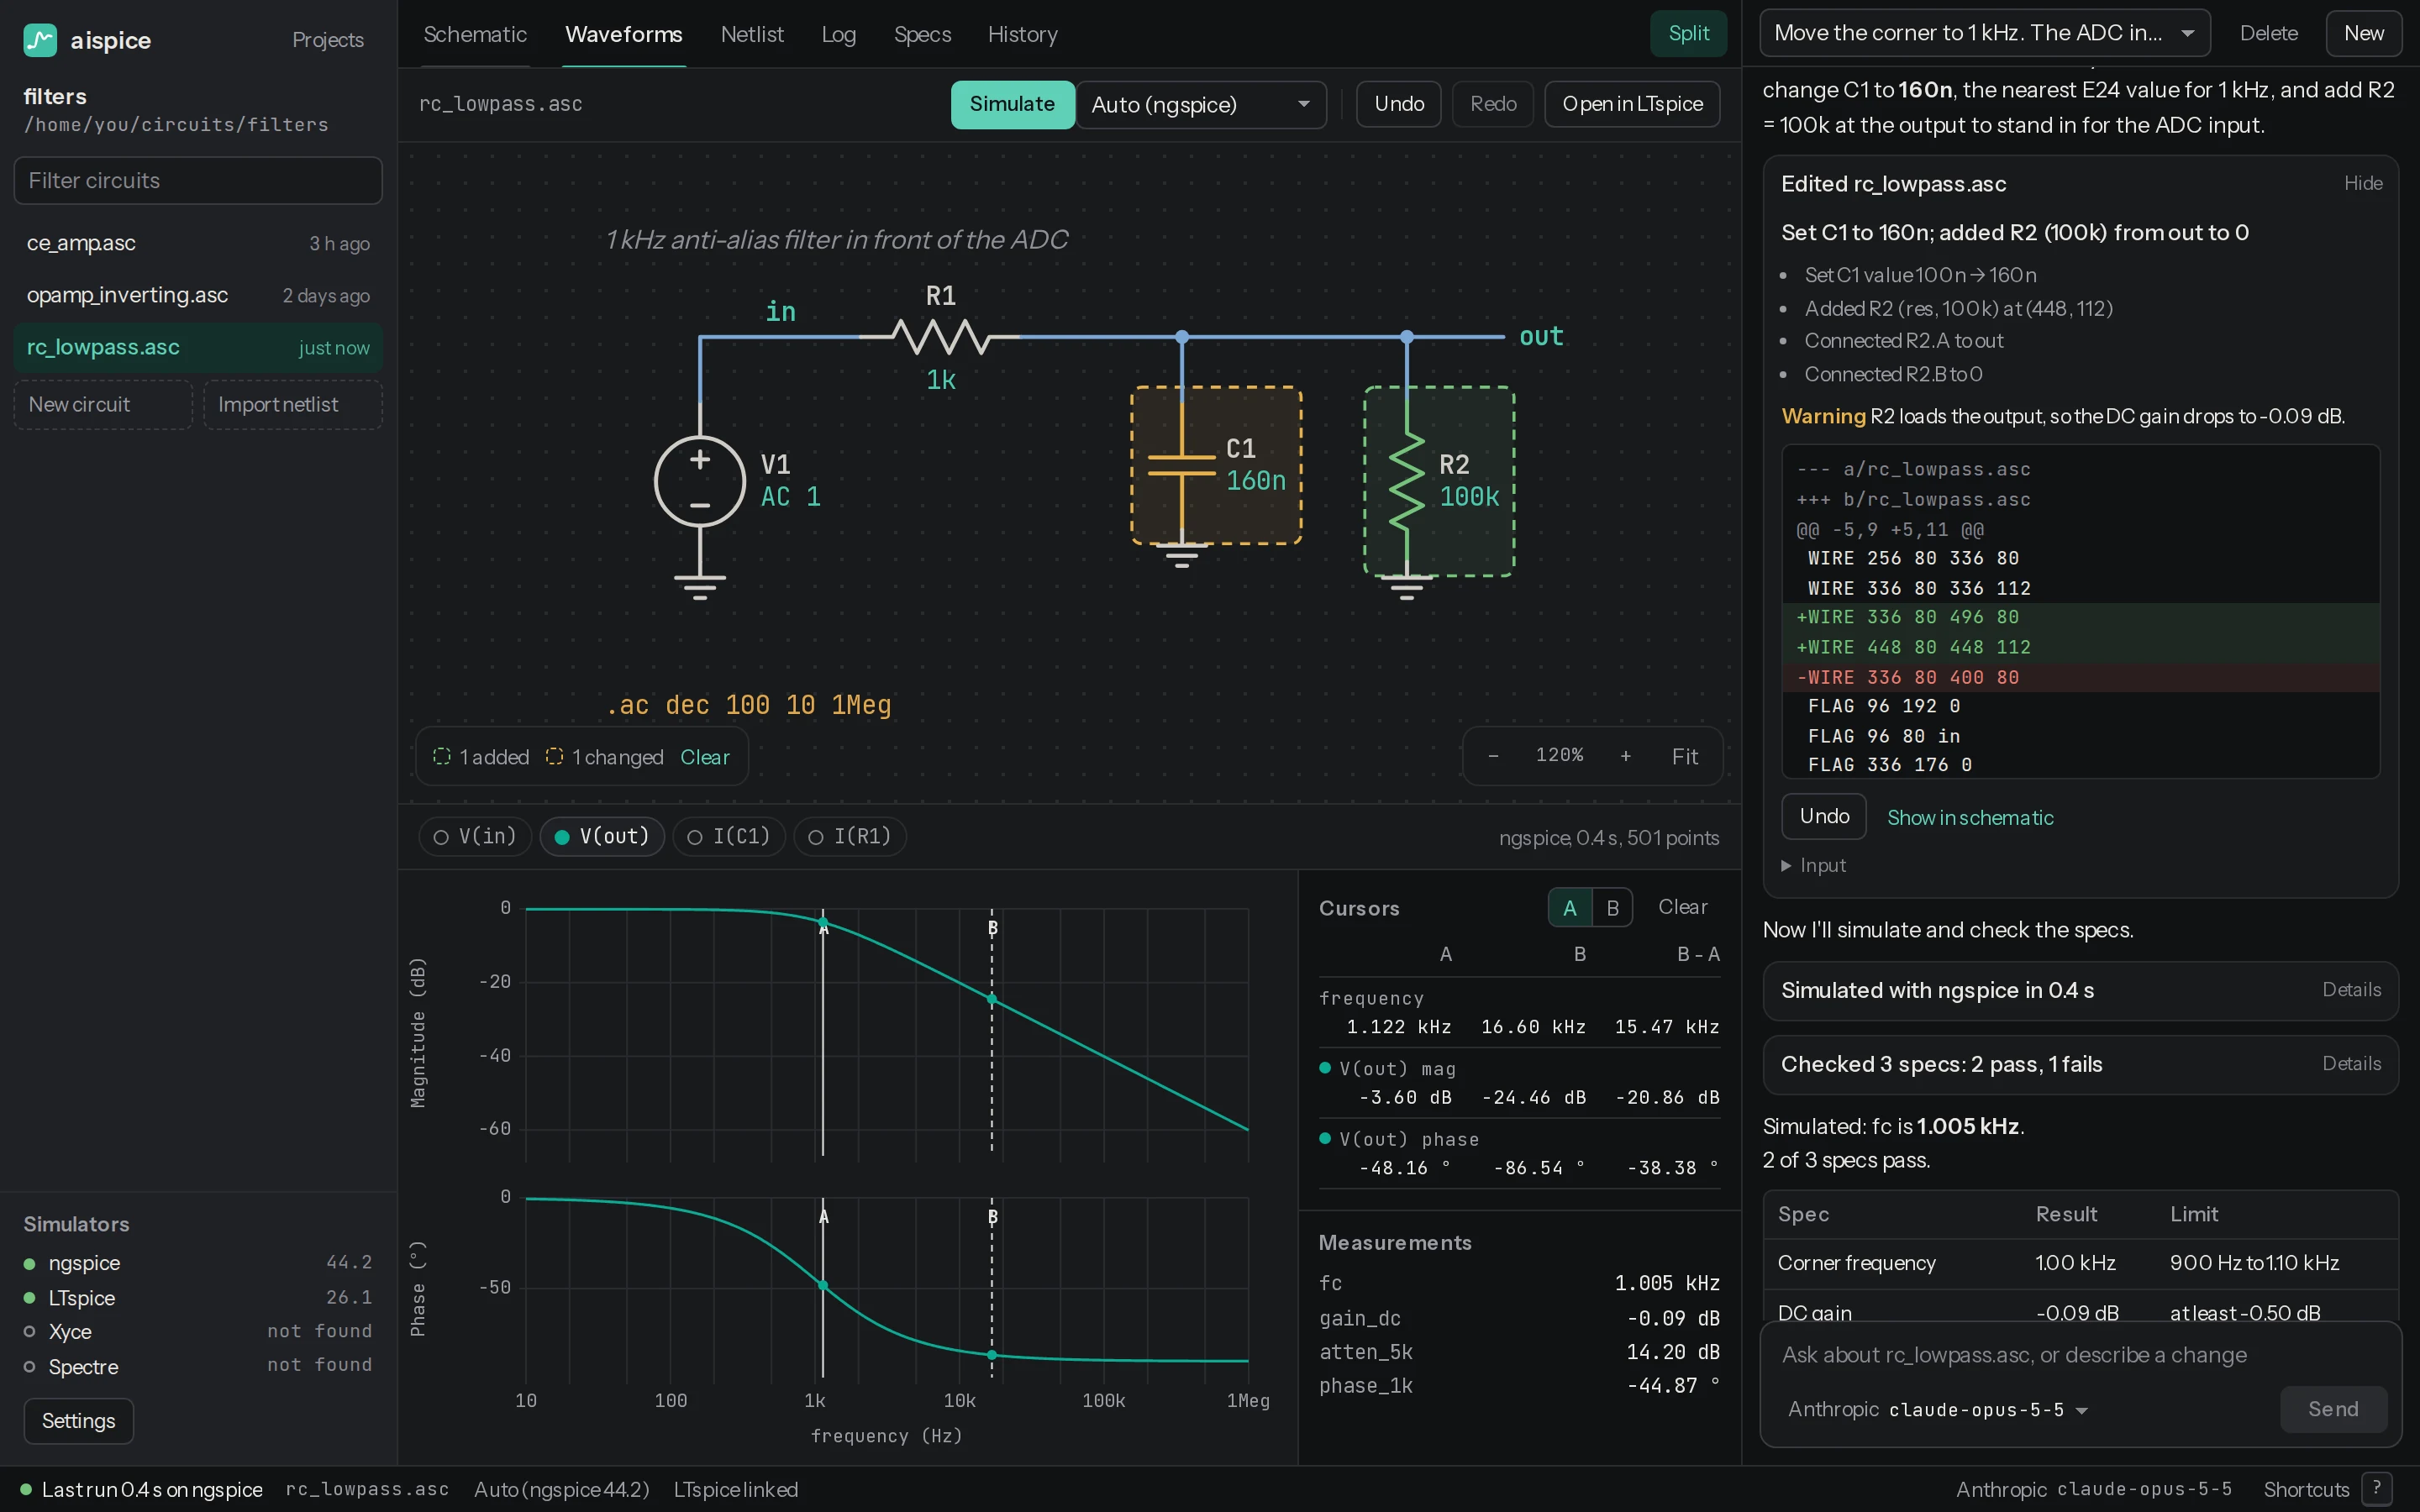Hide the Edited rc_lowpass.asc card

coord(2362,183)
